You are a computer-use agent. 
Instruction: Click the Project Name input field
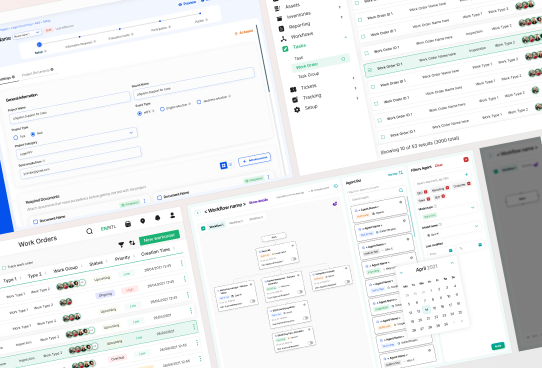tap(70, 108)
